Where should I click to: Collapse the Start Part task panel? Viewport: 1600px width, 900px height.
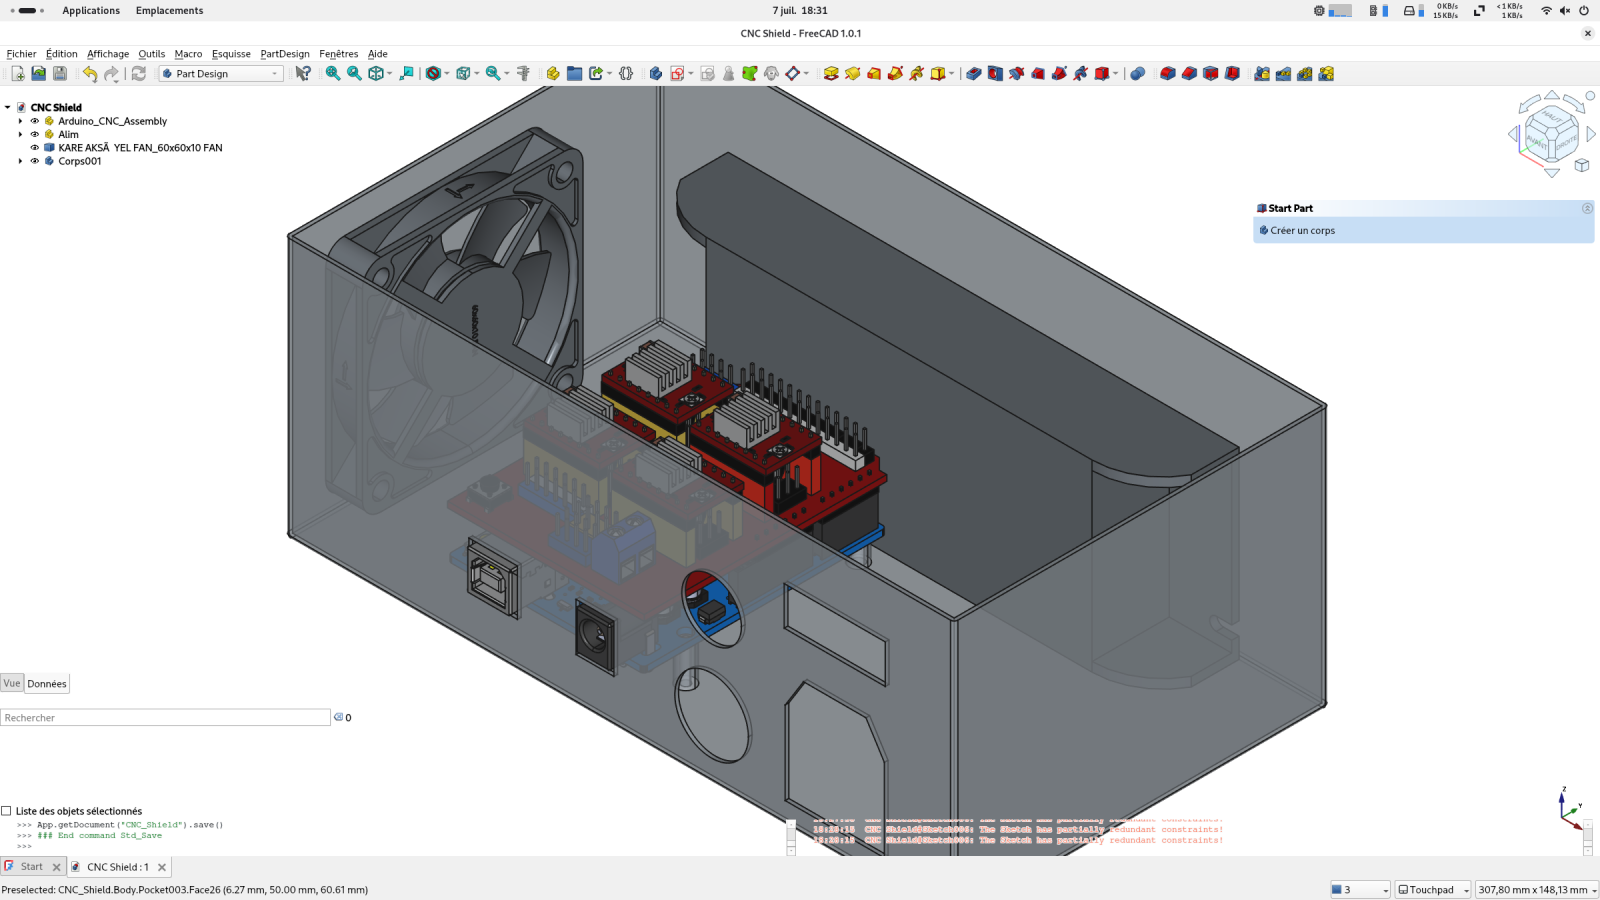pos(1587,208)
